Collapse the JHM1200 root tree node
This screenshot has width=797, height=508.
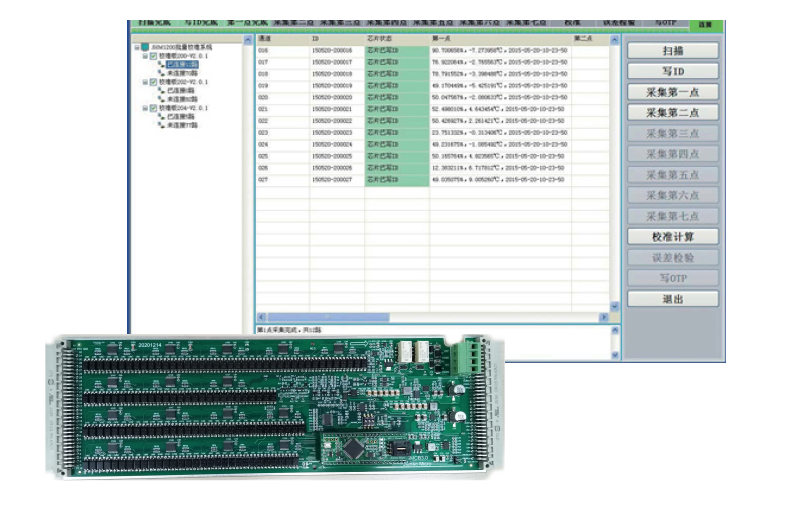tap(137, 47)
